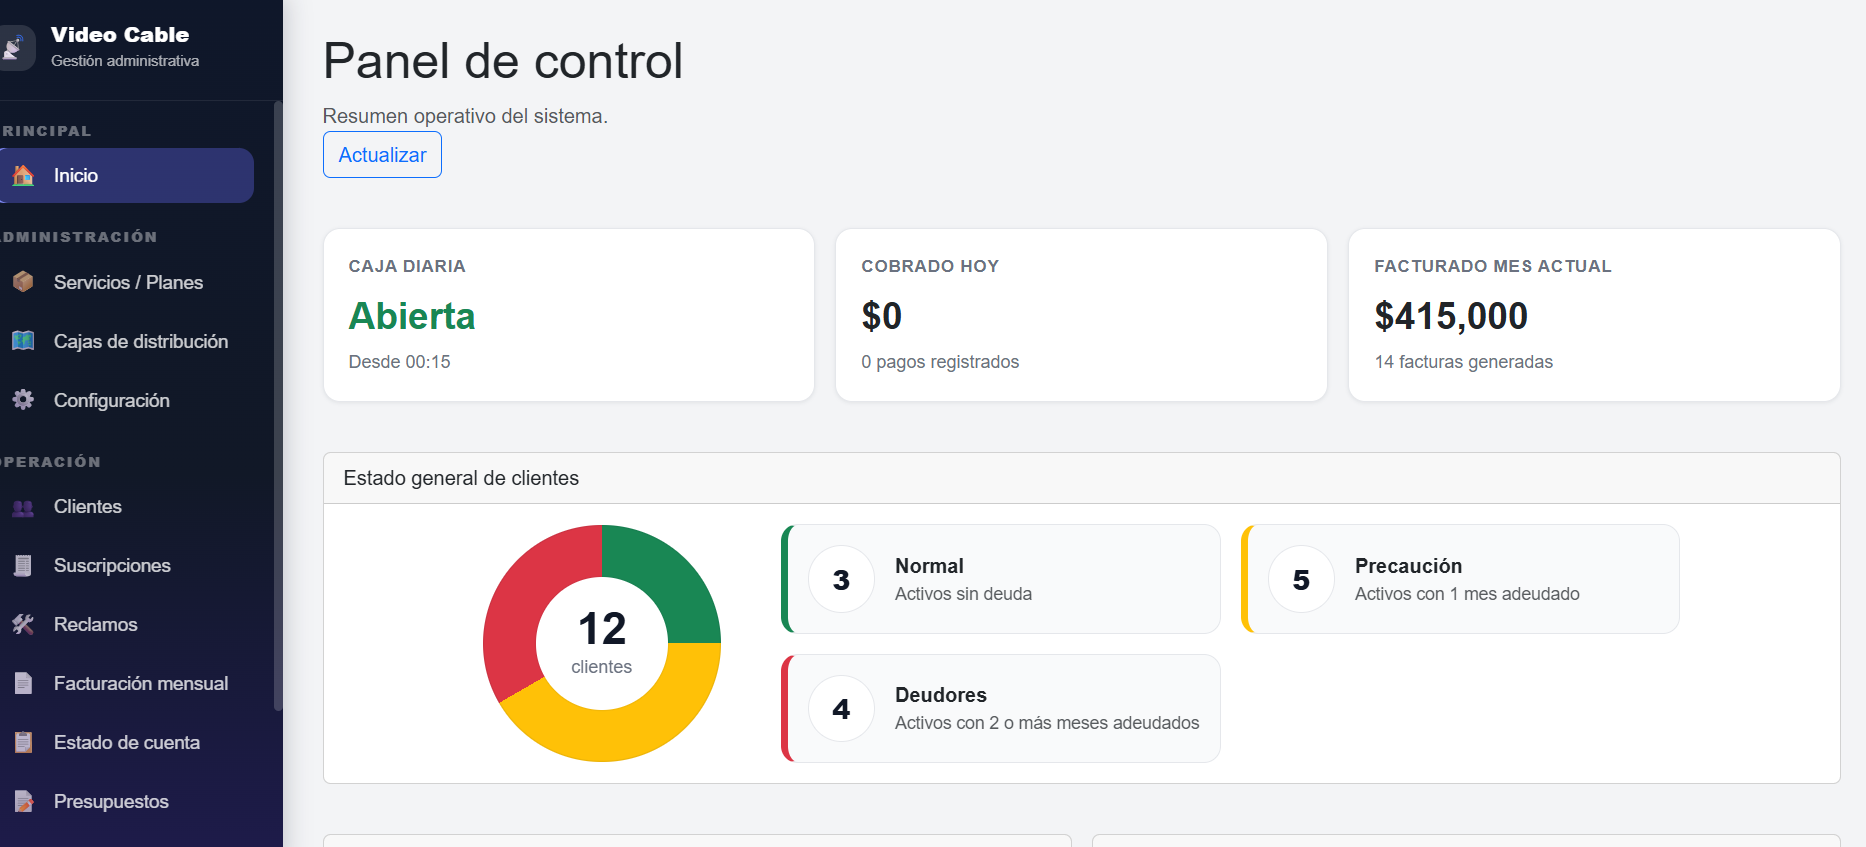
Task: Click the "14 facturas generadas" text
Action: 1464,362
